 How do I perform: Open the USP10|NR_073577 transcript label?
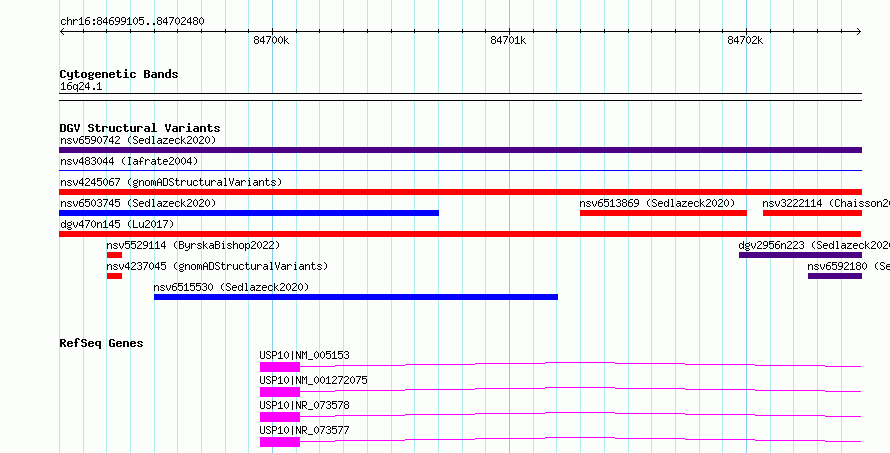click(304, 430)
